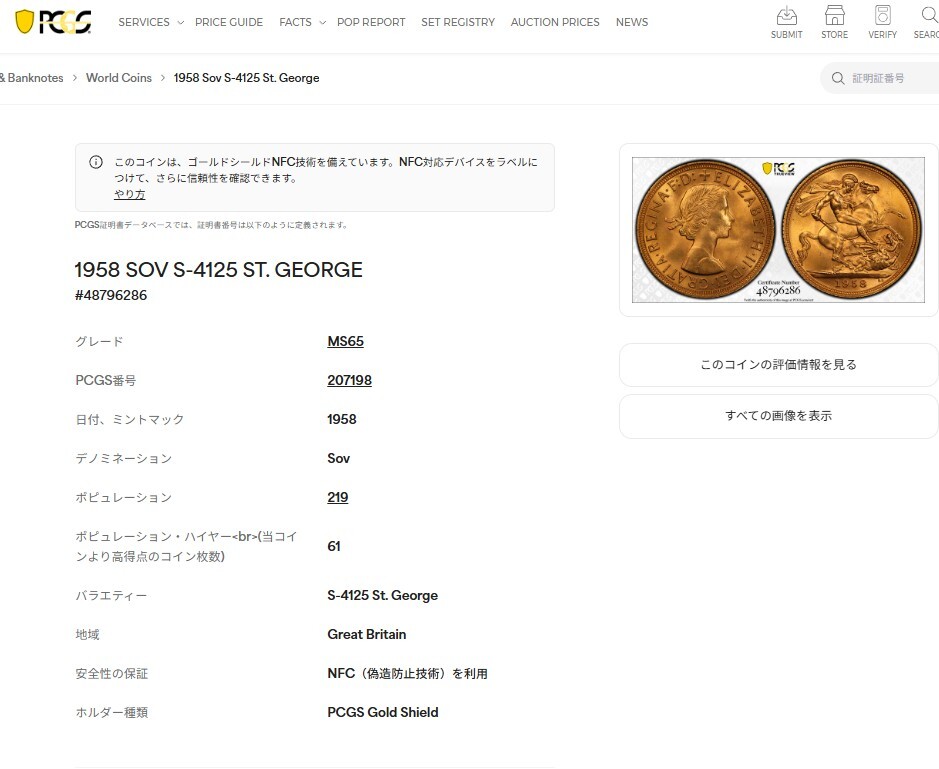The image size is (939, 769).
Task: Expand the Services dropdown arrow
Action: [x=180, y=23]
